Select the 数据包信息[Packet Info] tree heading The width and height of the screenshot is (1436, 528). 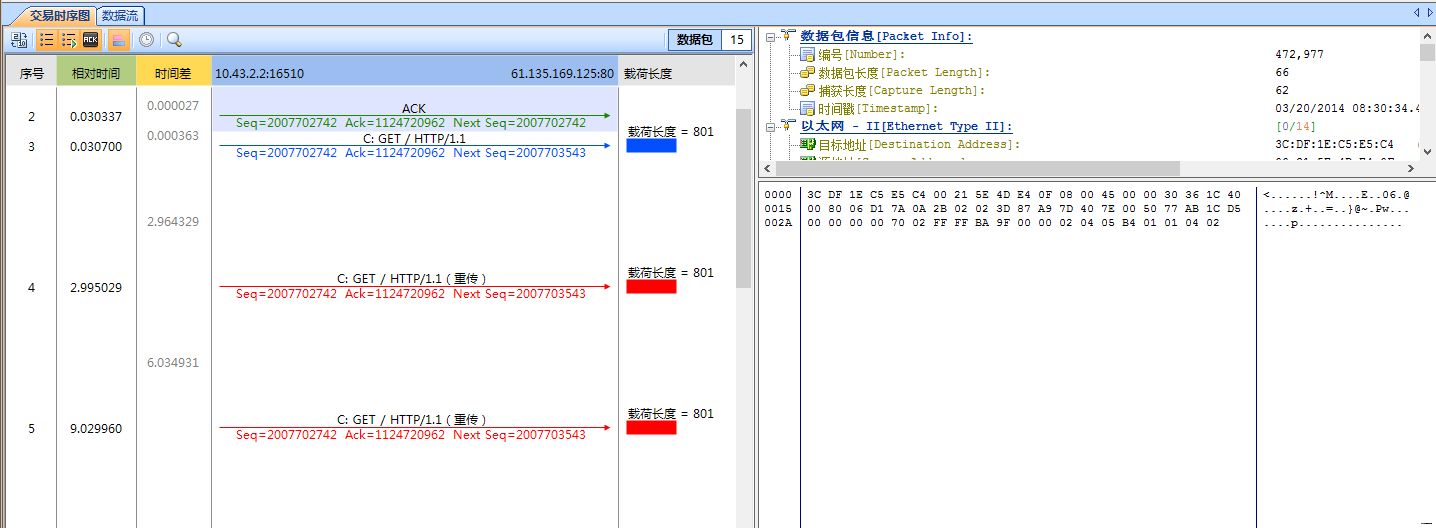pyautogui.click(x=886, y=36)
